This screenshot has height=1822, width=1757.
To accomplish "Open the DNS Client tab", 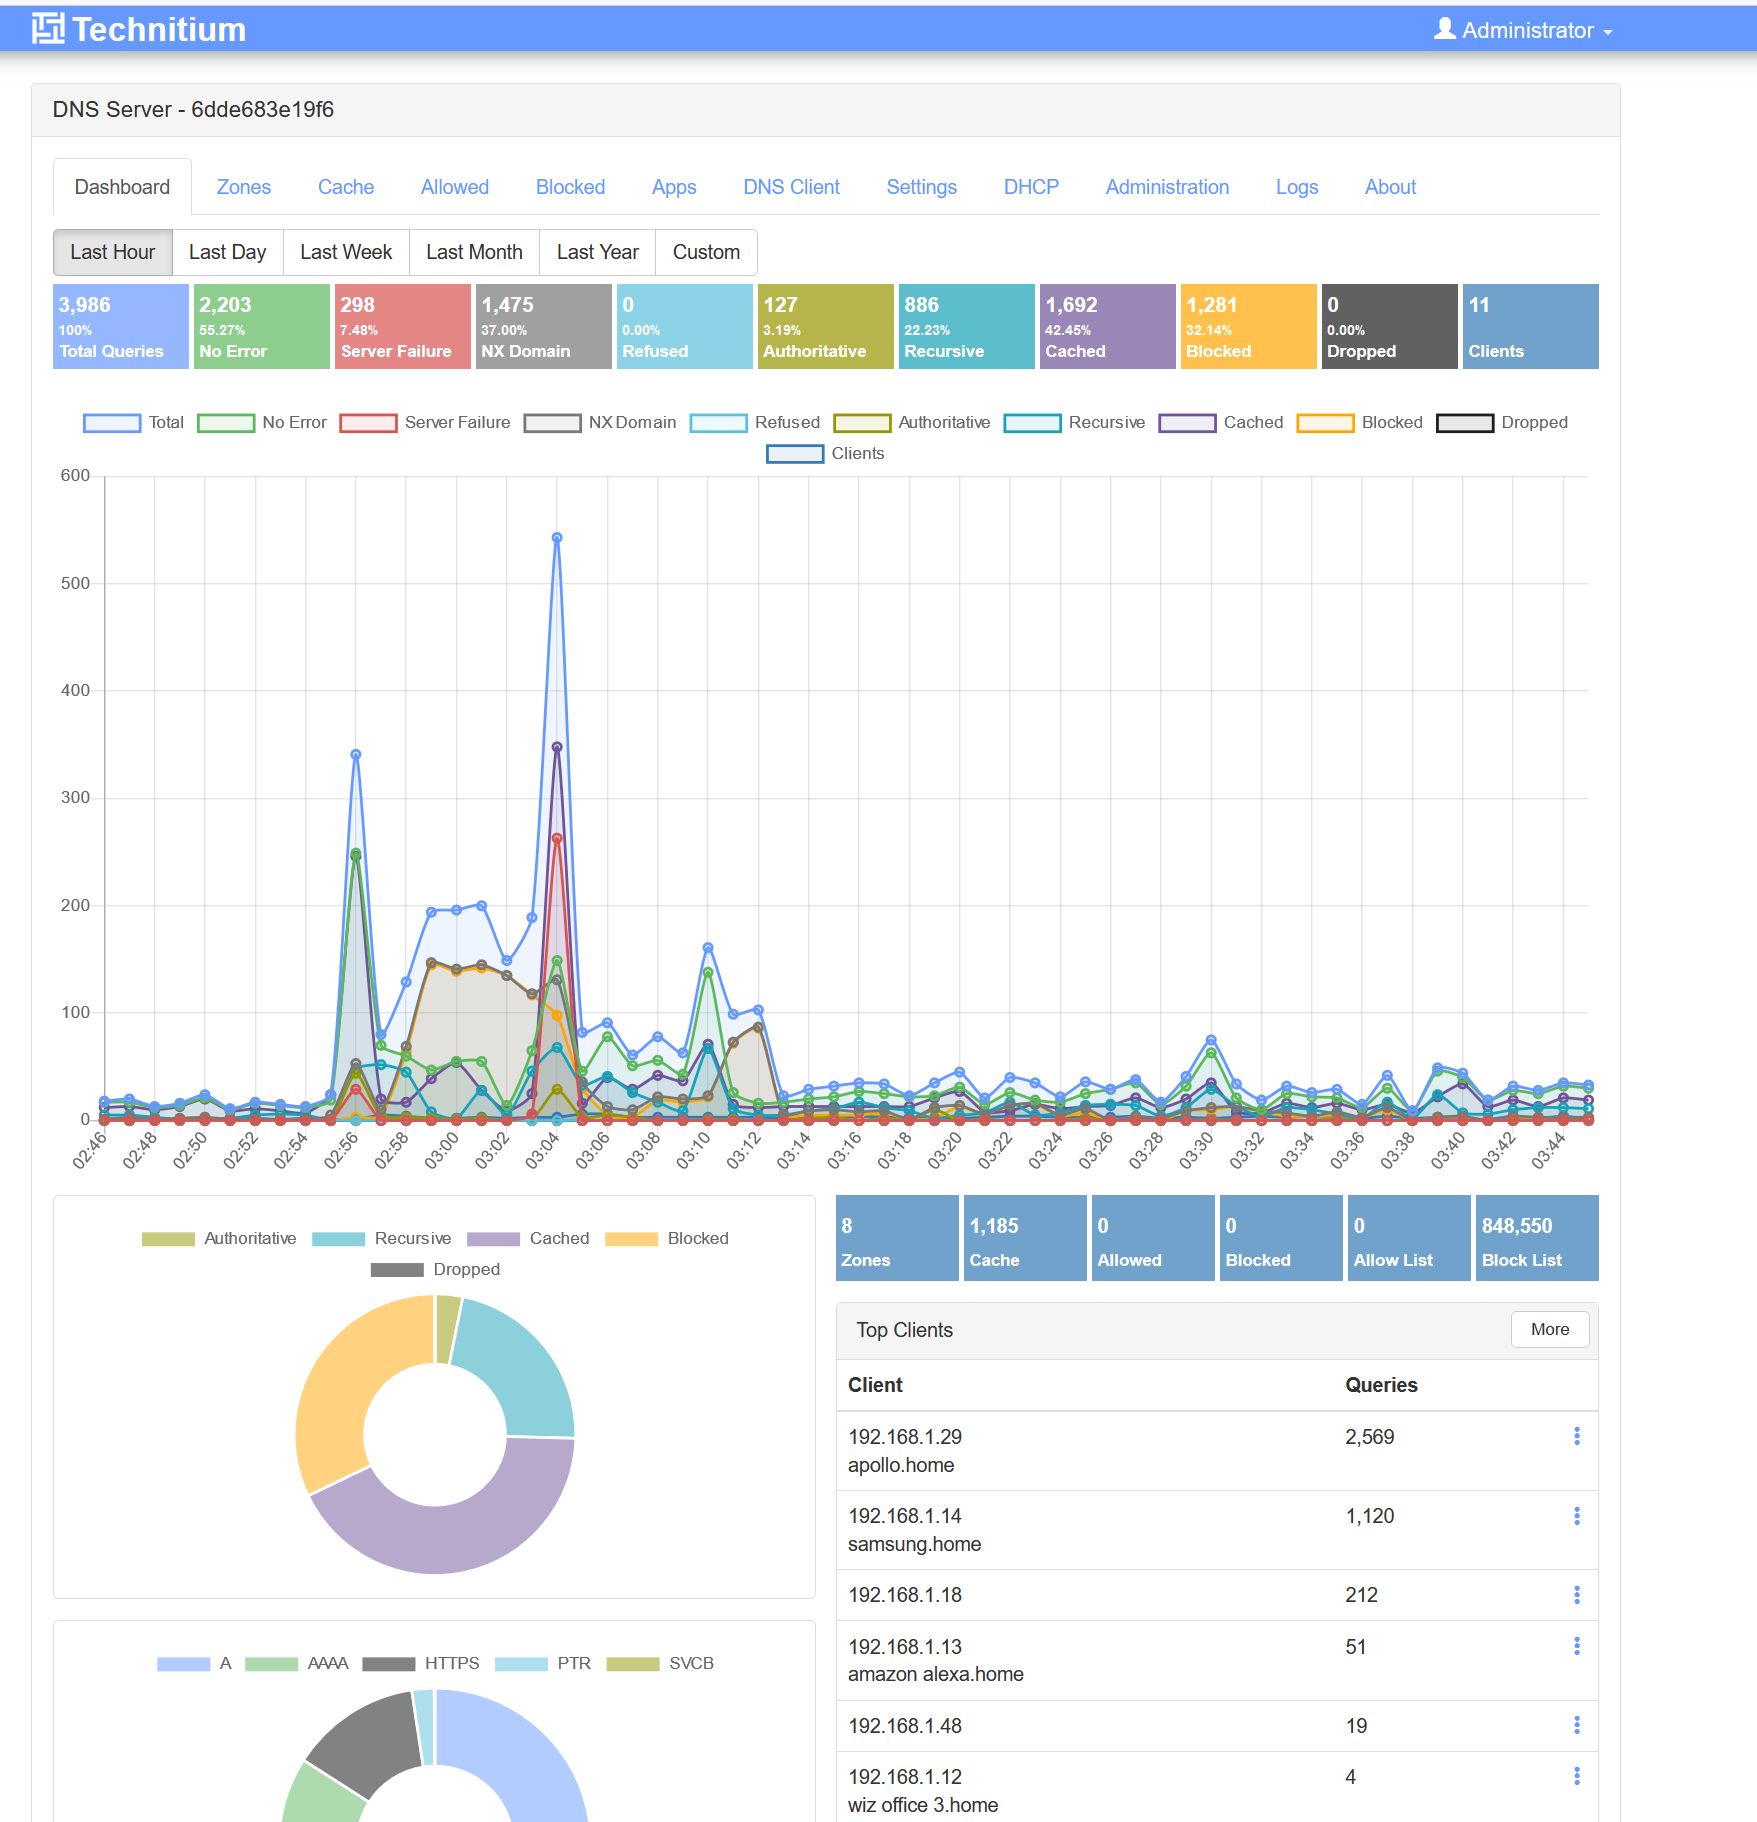I will [792, 187].
